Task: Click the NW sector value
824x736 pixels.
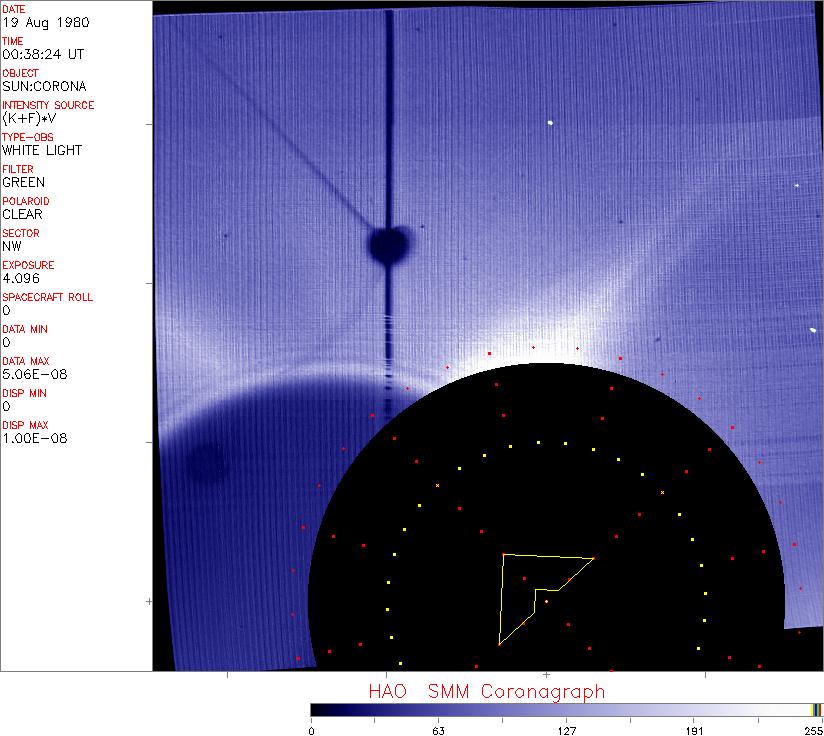Action: point(12,246)
